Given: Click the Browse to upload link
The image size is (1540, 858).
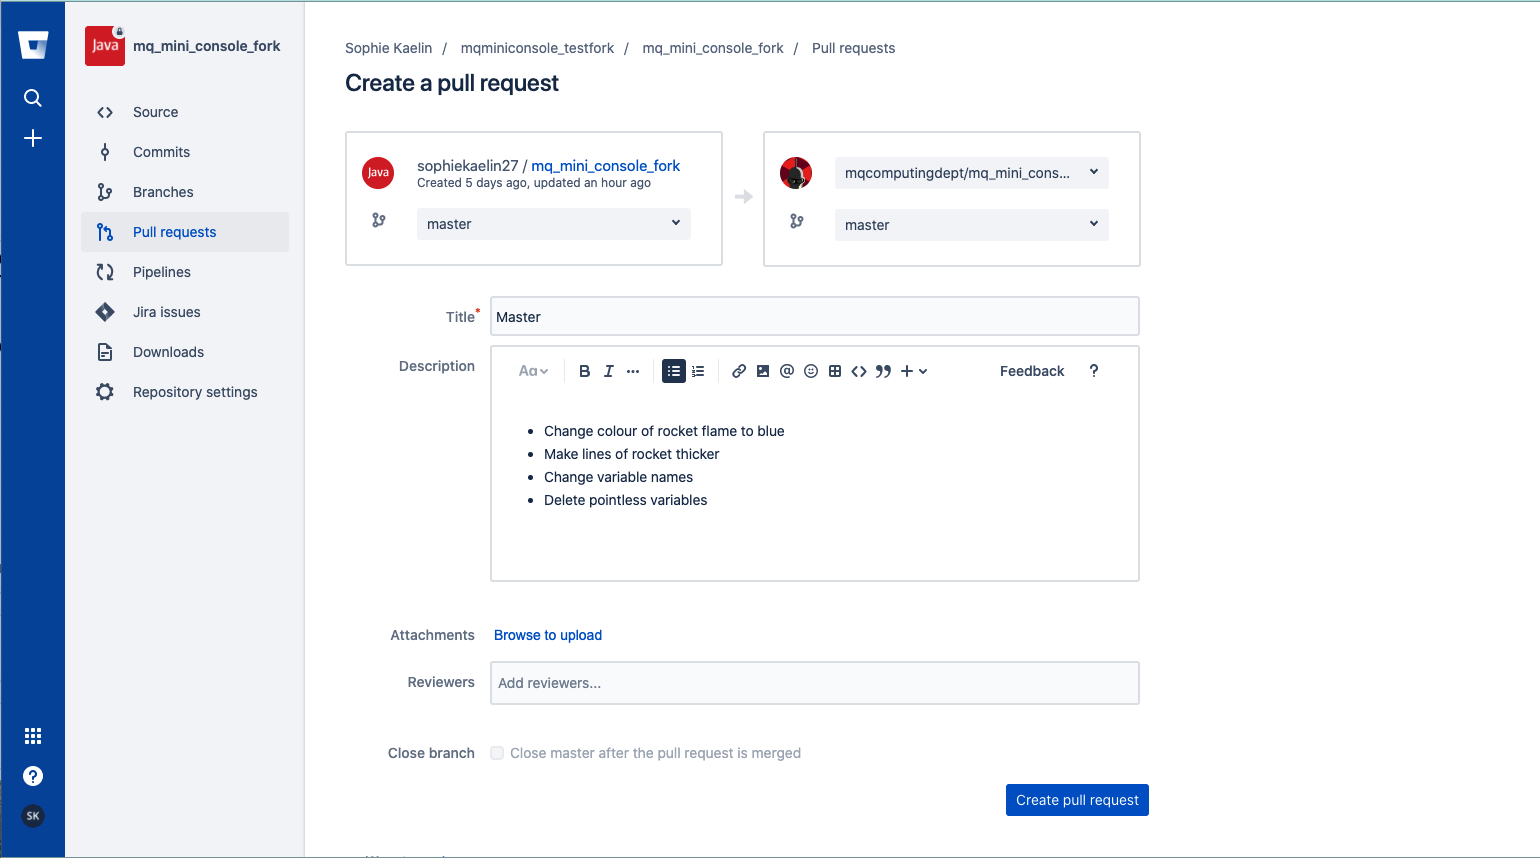Looking at the screenshot, I should (x=548, y=635).
